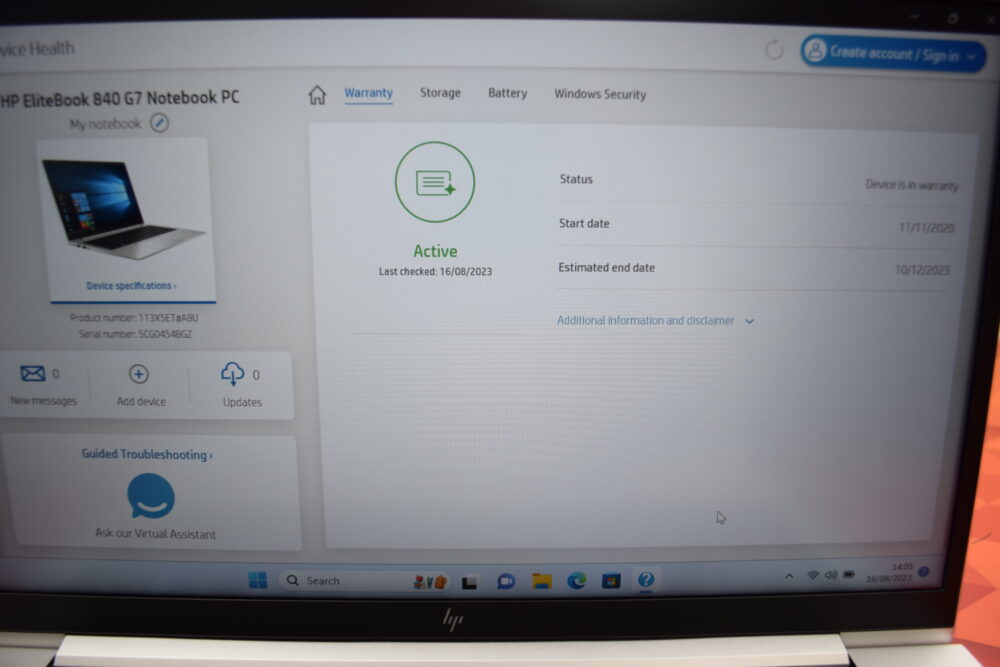Click the notification badge in tray
The height and width of the screenshot is (667, 1000).
tap(923, 572)
